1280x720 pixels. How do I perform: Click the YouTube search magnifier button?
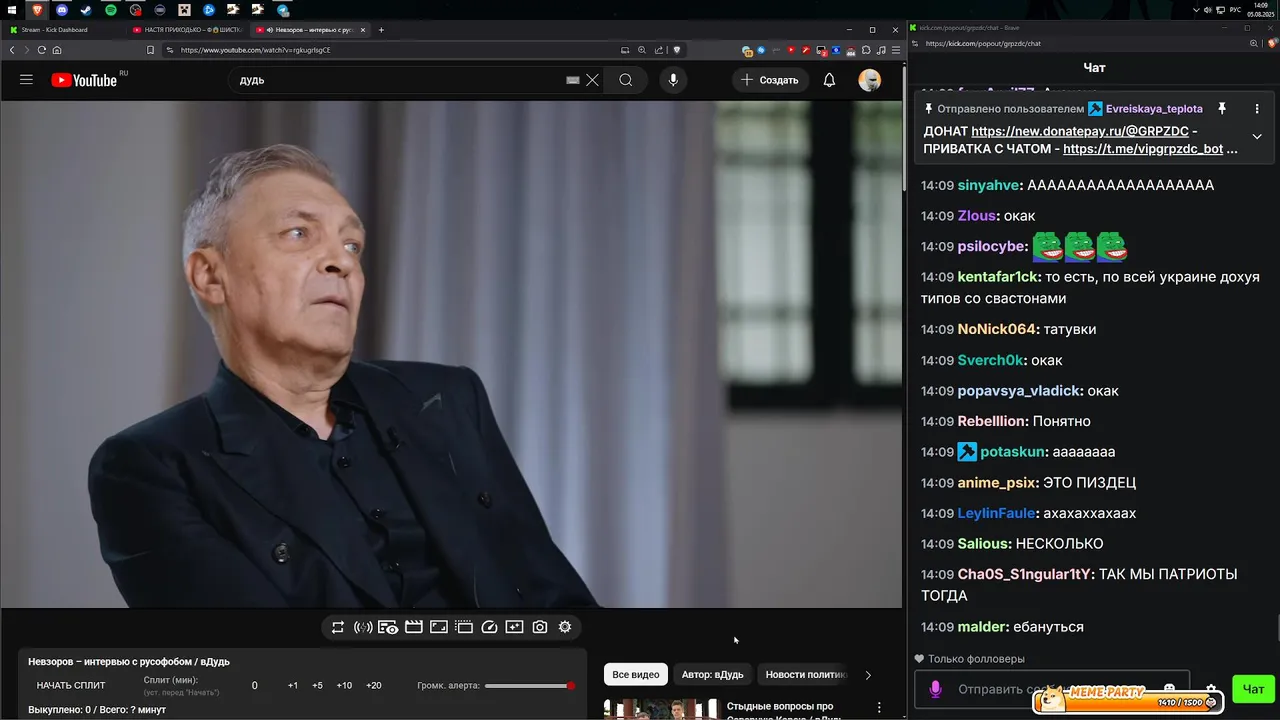625,80
